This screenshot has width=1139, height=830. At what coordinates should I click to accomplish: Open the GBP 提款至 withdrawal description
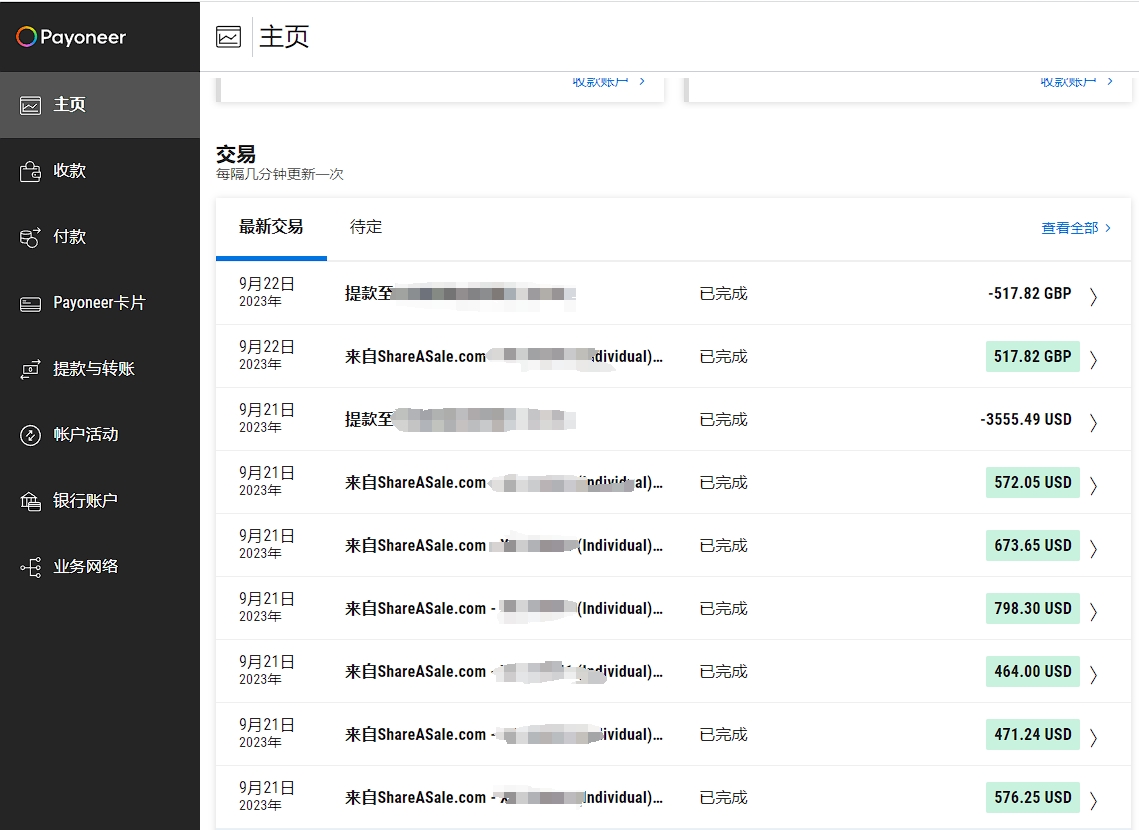(x=461, y=293)
